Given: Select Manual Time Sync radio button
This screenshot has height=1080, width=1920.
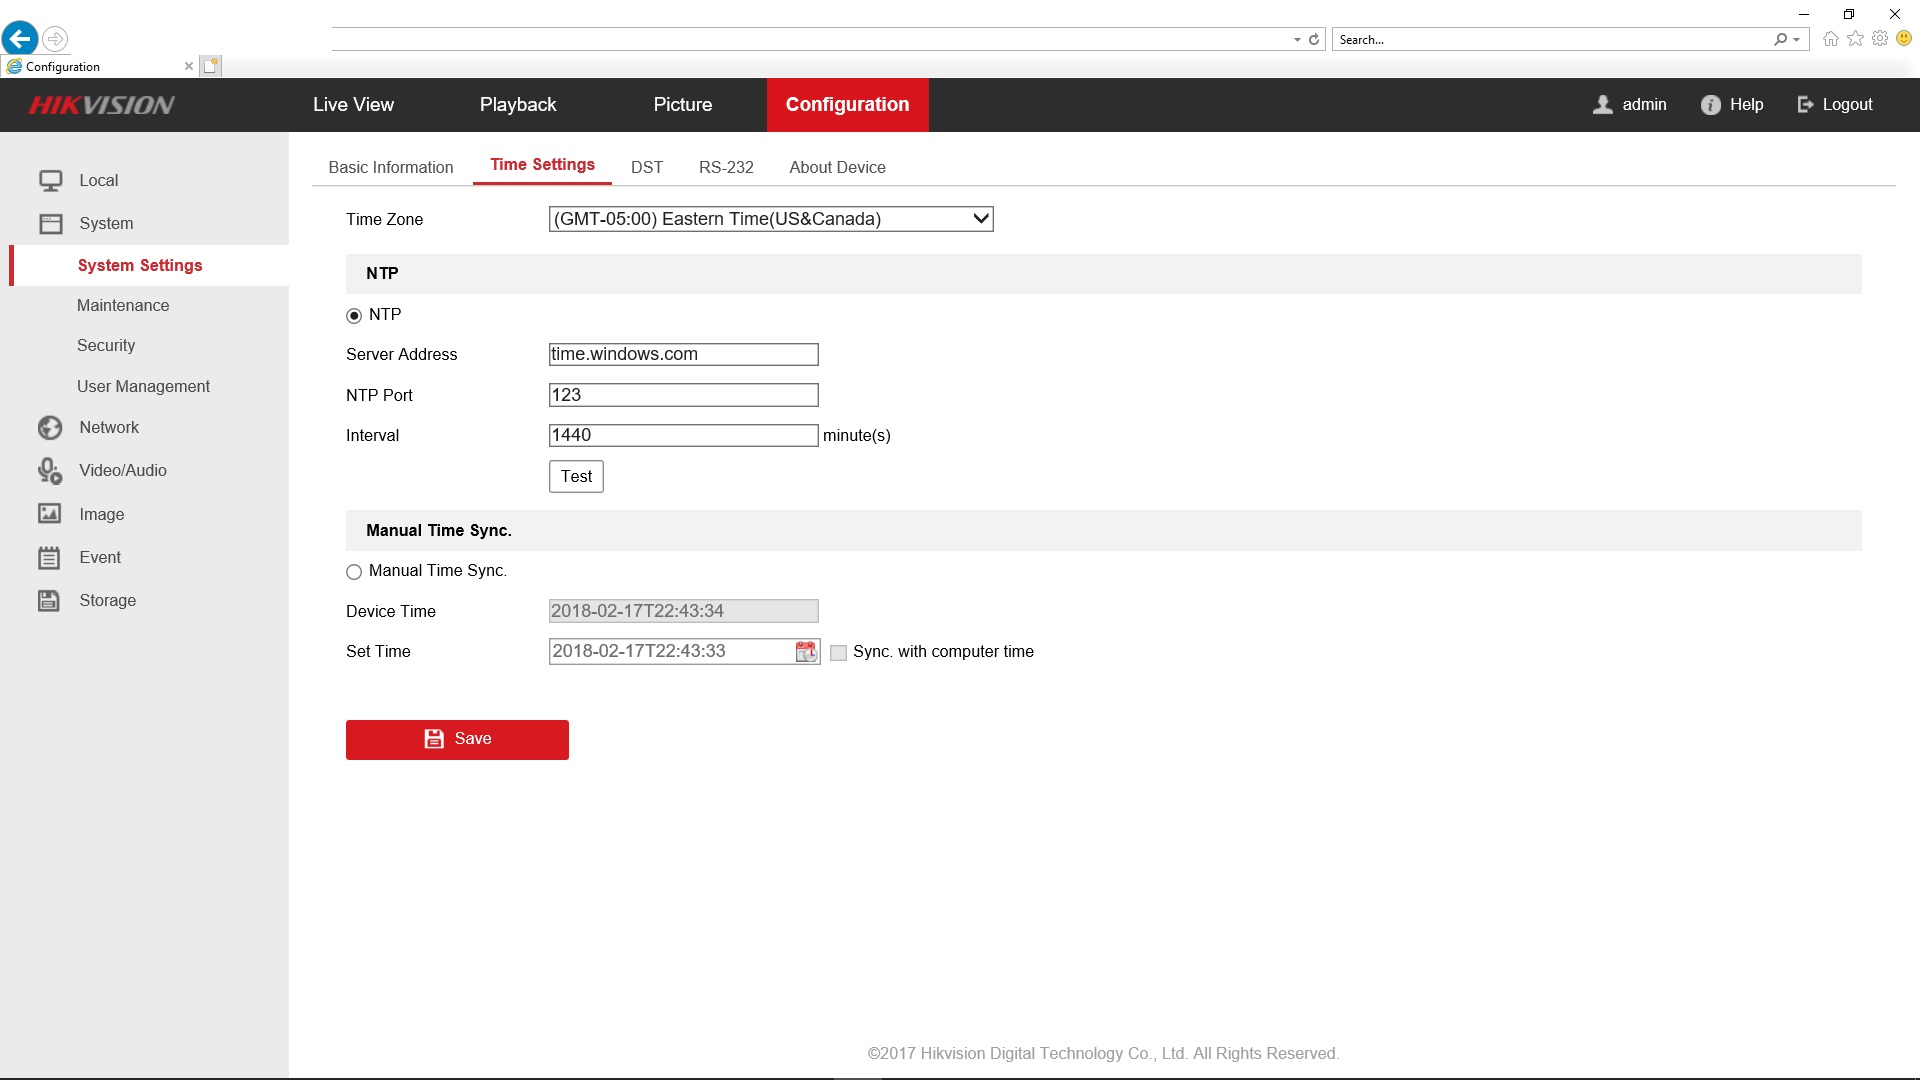Looking at the screenshot, I should click(354, 572).
